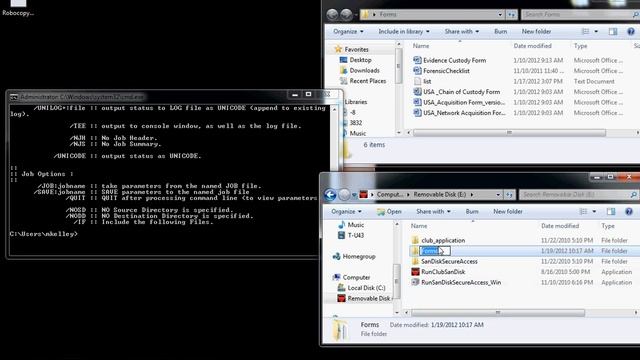Change view icon in Removable Disk window
This screenshot has height=360, width=640.
(x=583, y=211)
